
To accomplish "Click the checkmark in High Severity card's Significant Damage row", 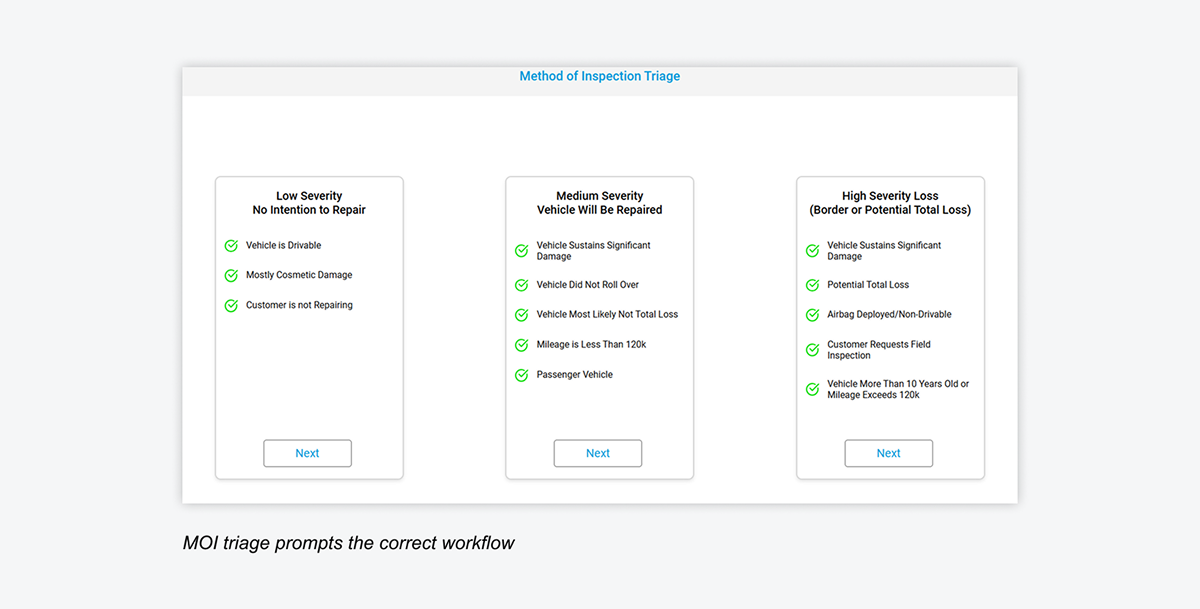I will [812, 251].
